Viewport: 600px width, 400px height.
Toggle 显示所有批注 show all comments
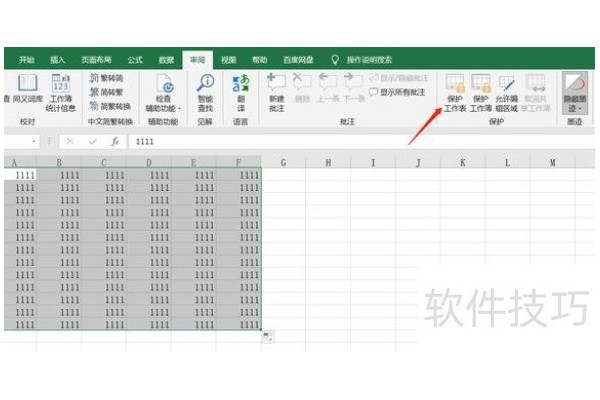pos(397,92)
